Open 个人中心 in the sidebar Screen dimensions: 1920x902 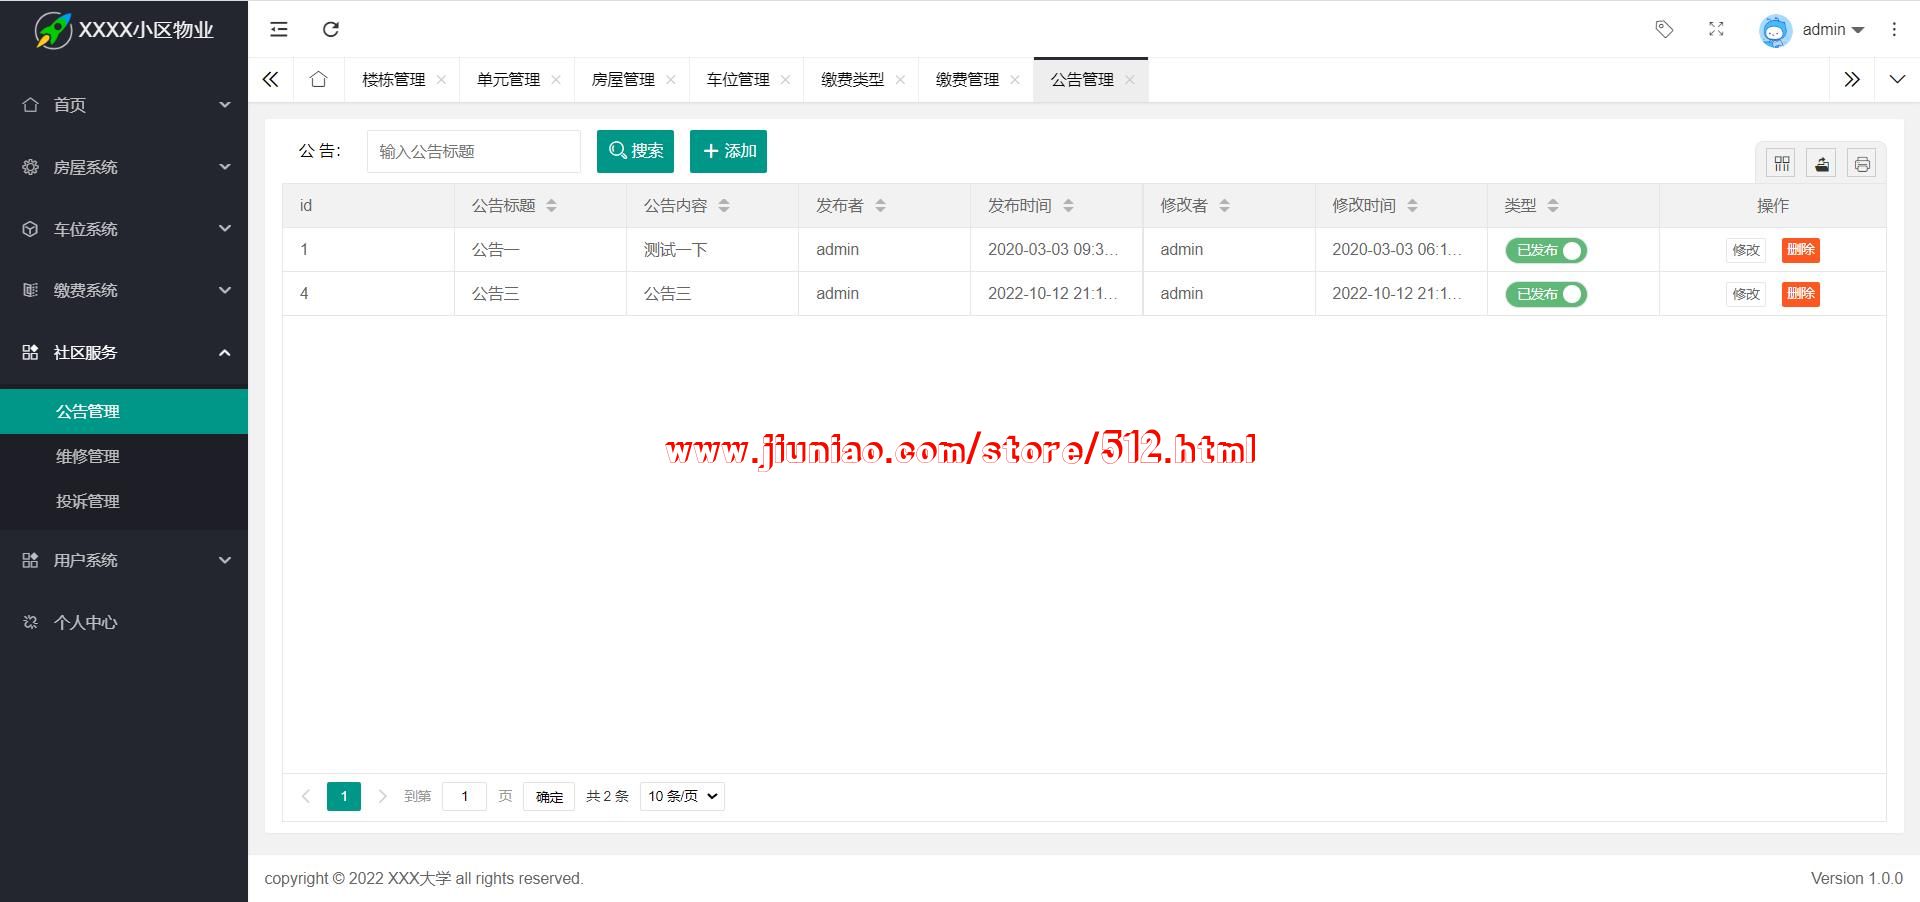(124, 622)
